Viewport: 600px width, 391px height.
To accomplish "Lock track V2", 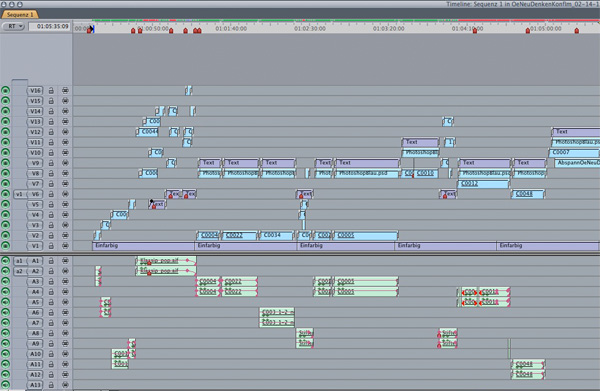I will [x=51, y=235].
